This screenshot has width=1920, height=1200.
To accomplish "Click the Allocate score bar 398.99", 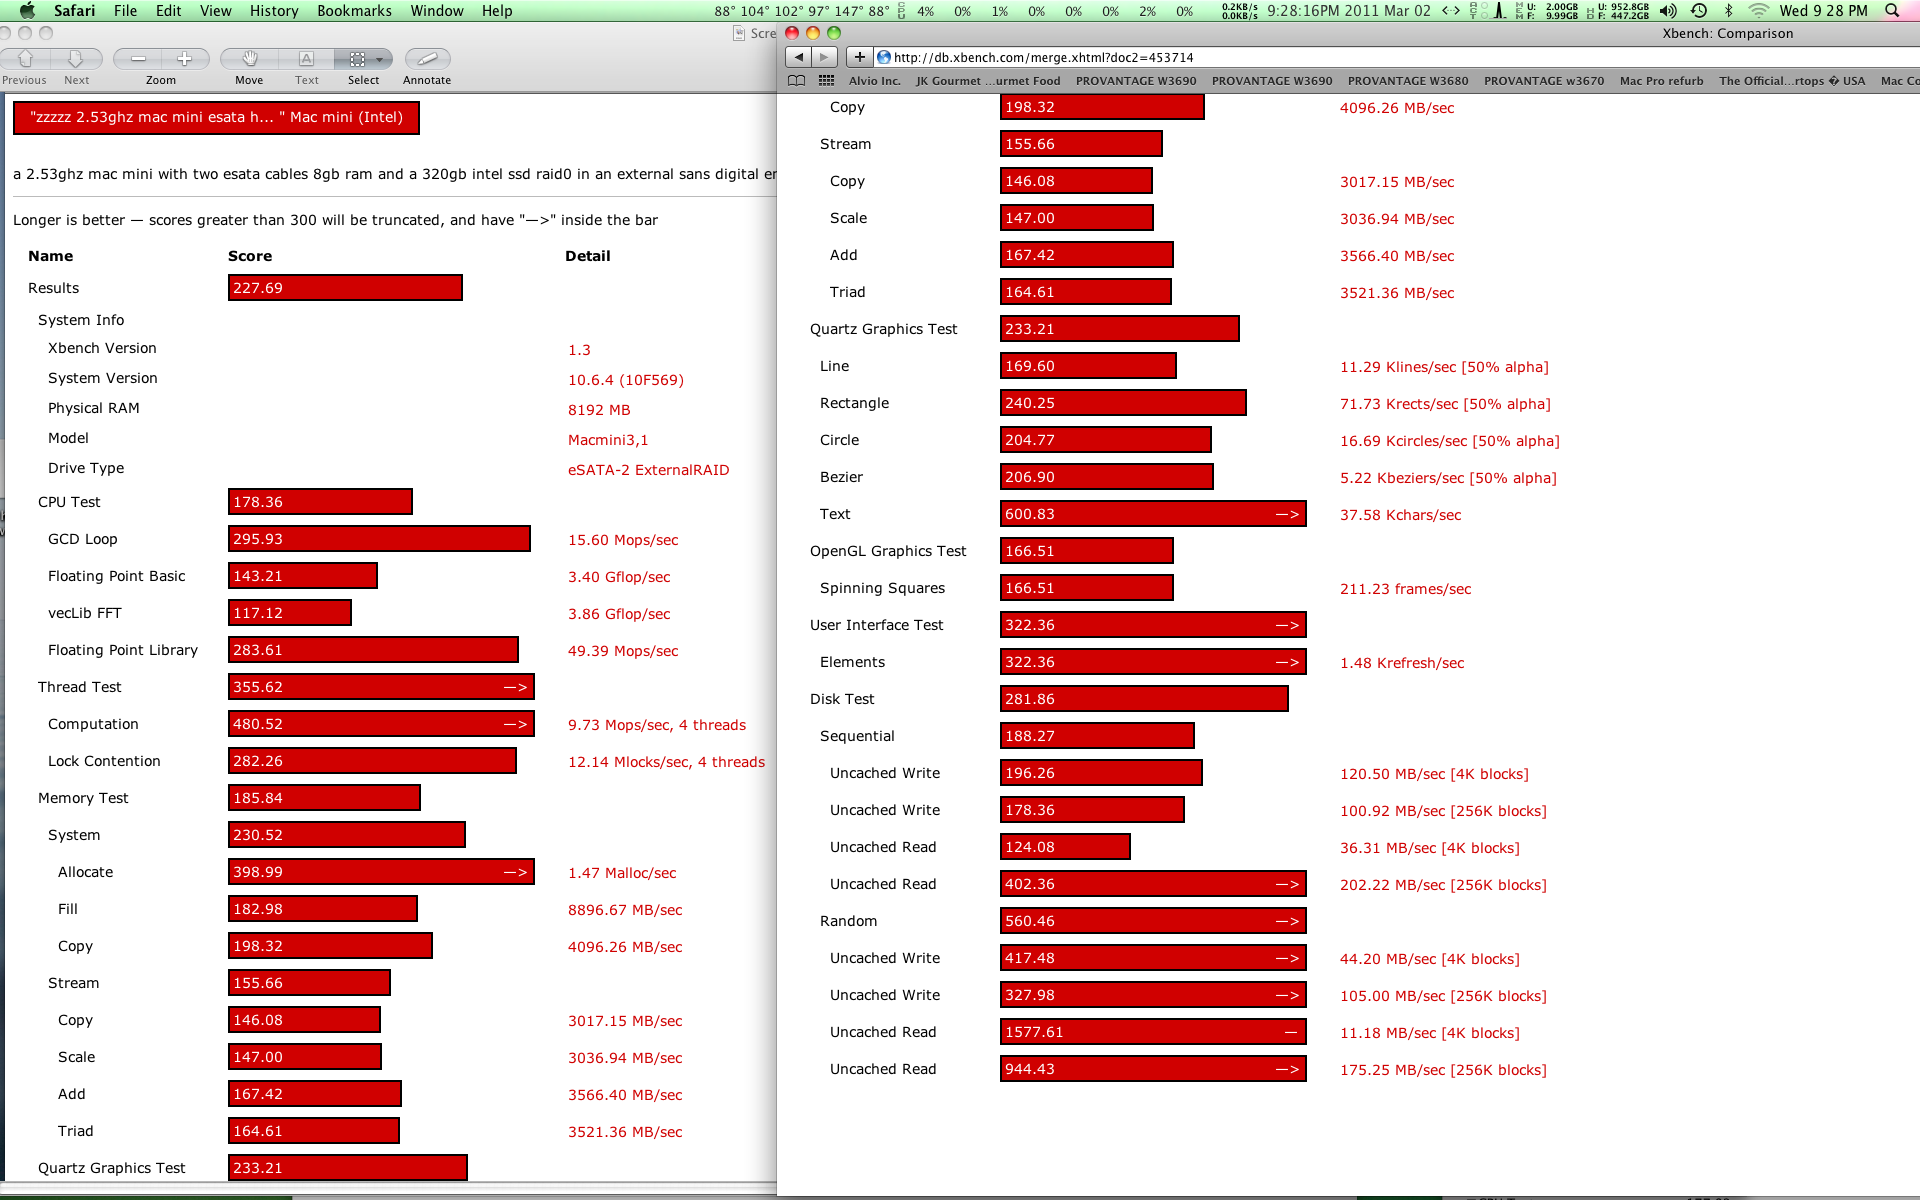I will click(381, 872).
